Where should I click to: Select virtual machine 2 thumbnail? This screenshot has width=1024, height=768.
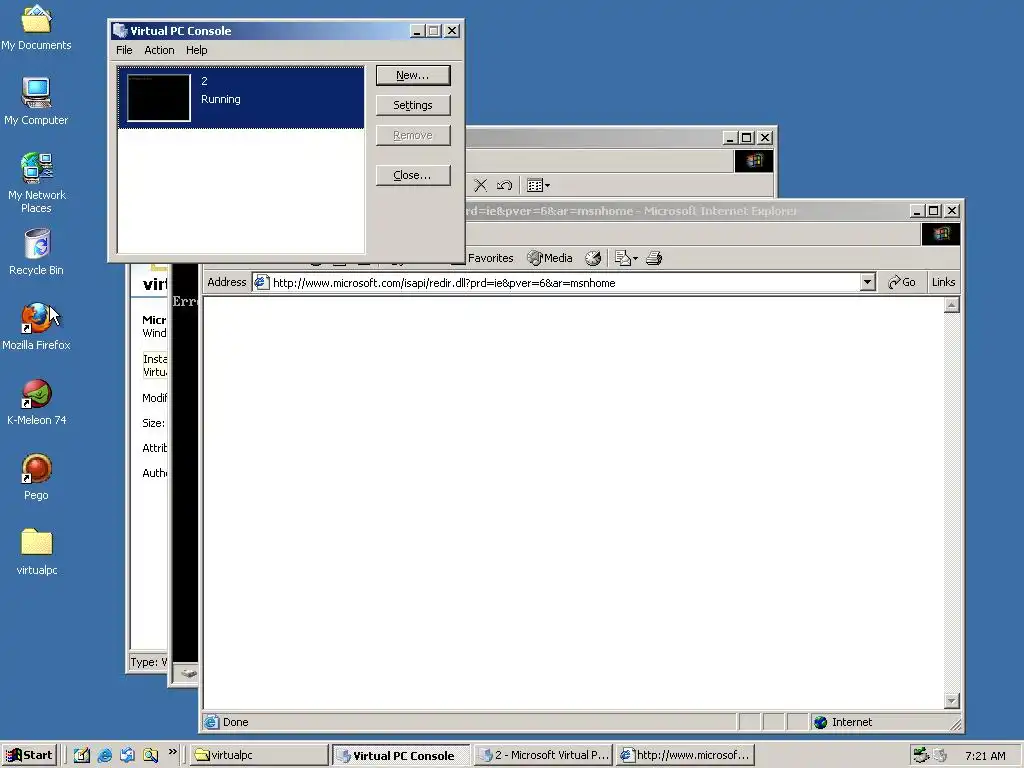159,98
